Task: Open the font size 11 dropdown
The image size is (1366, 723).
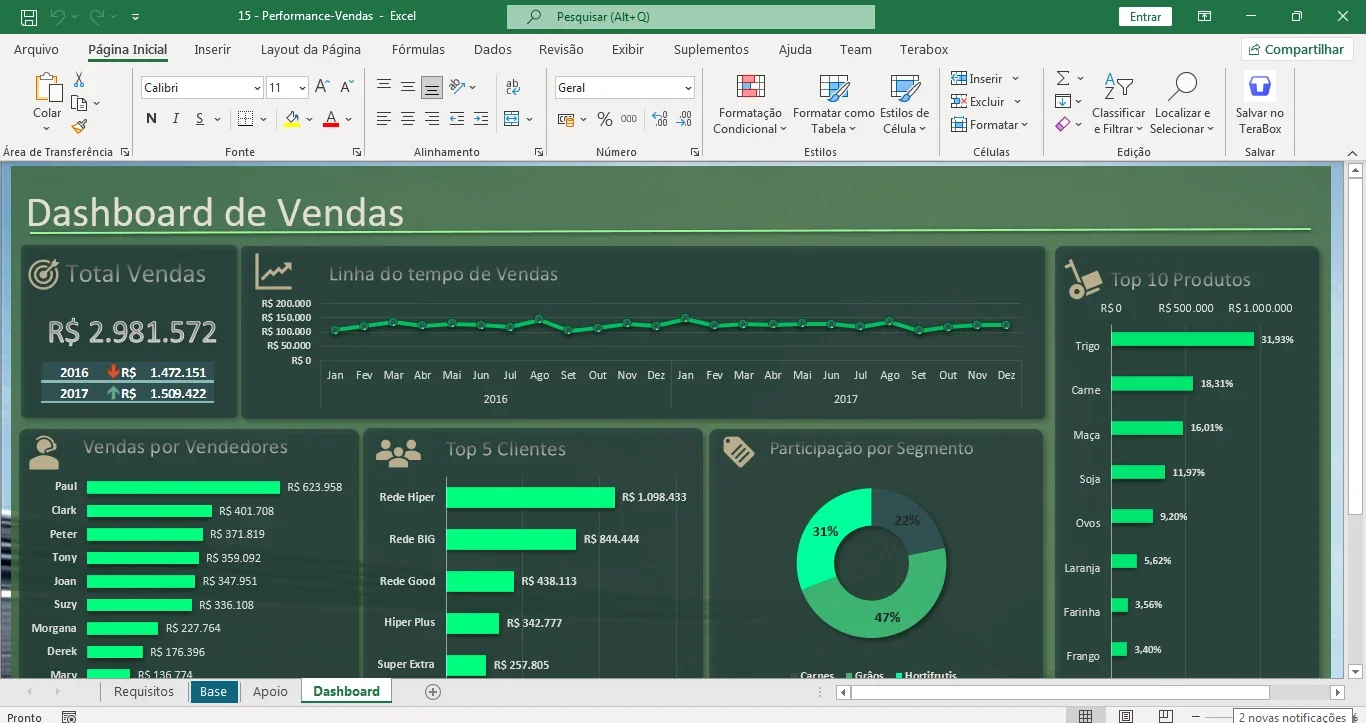Action: click(x=301, y=88)
